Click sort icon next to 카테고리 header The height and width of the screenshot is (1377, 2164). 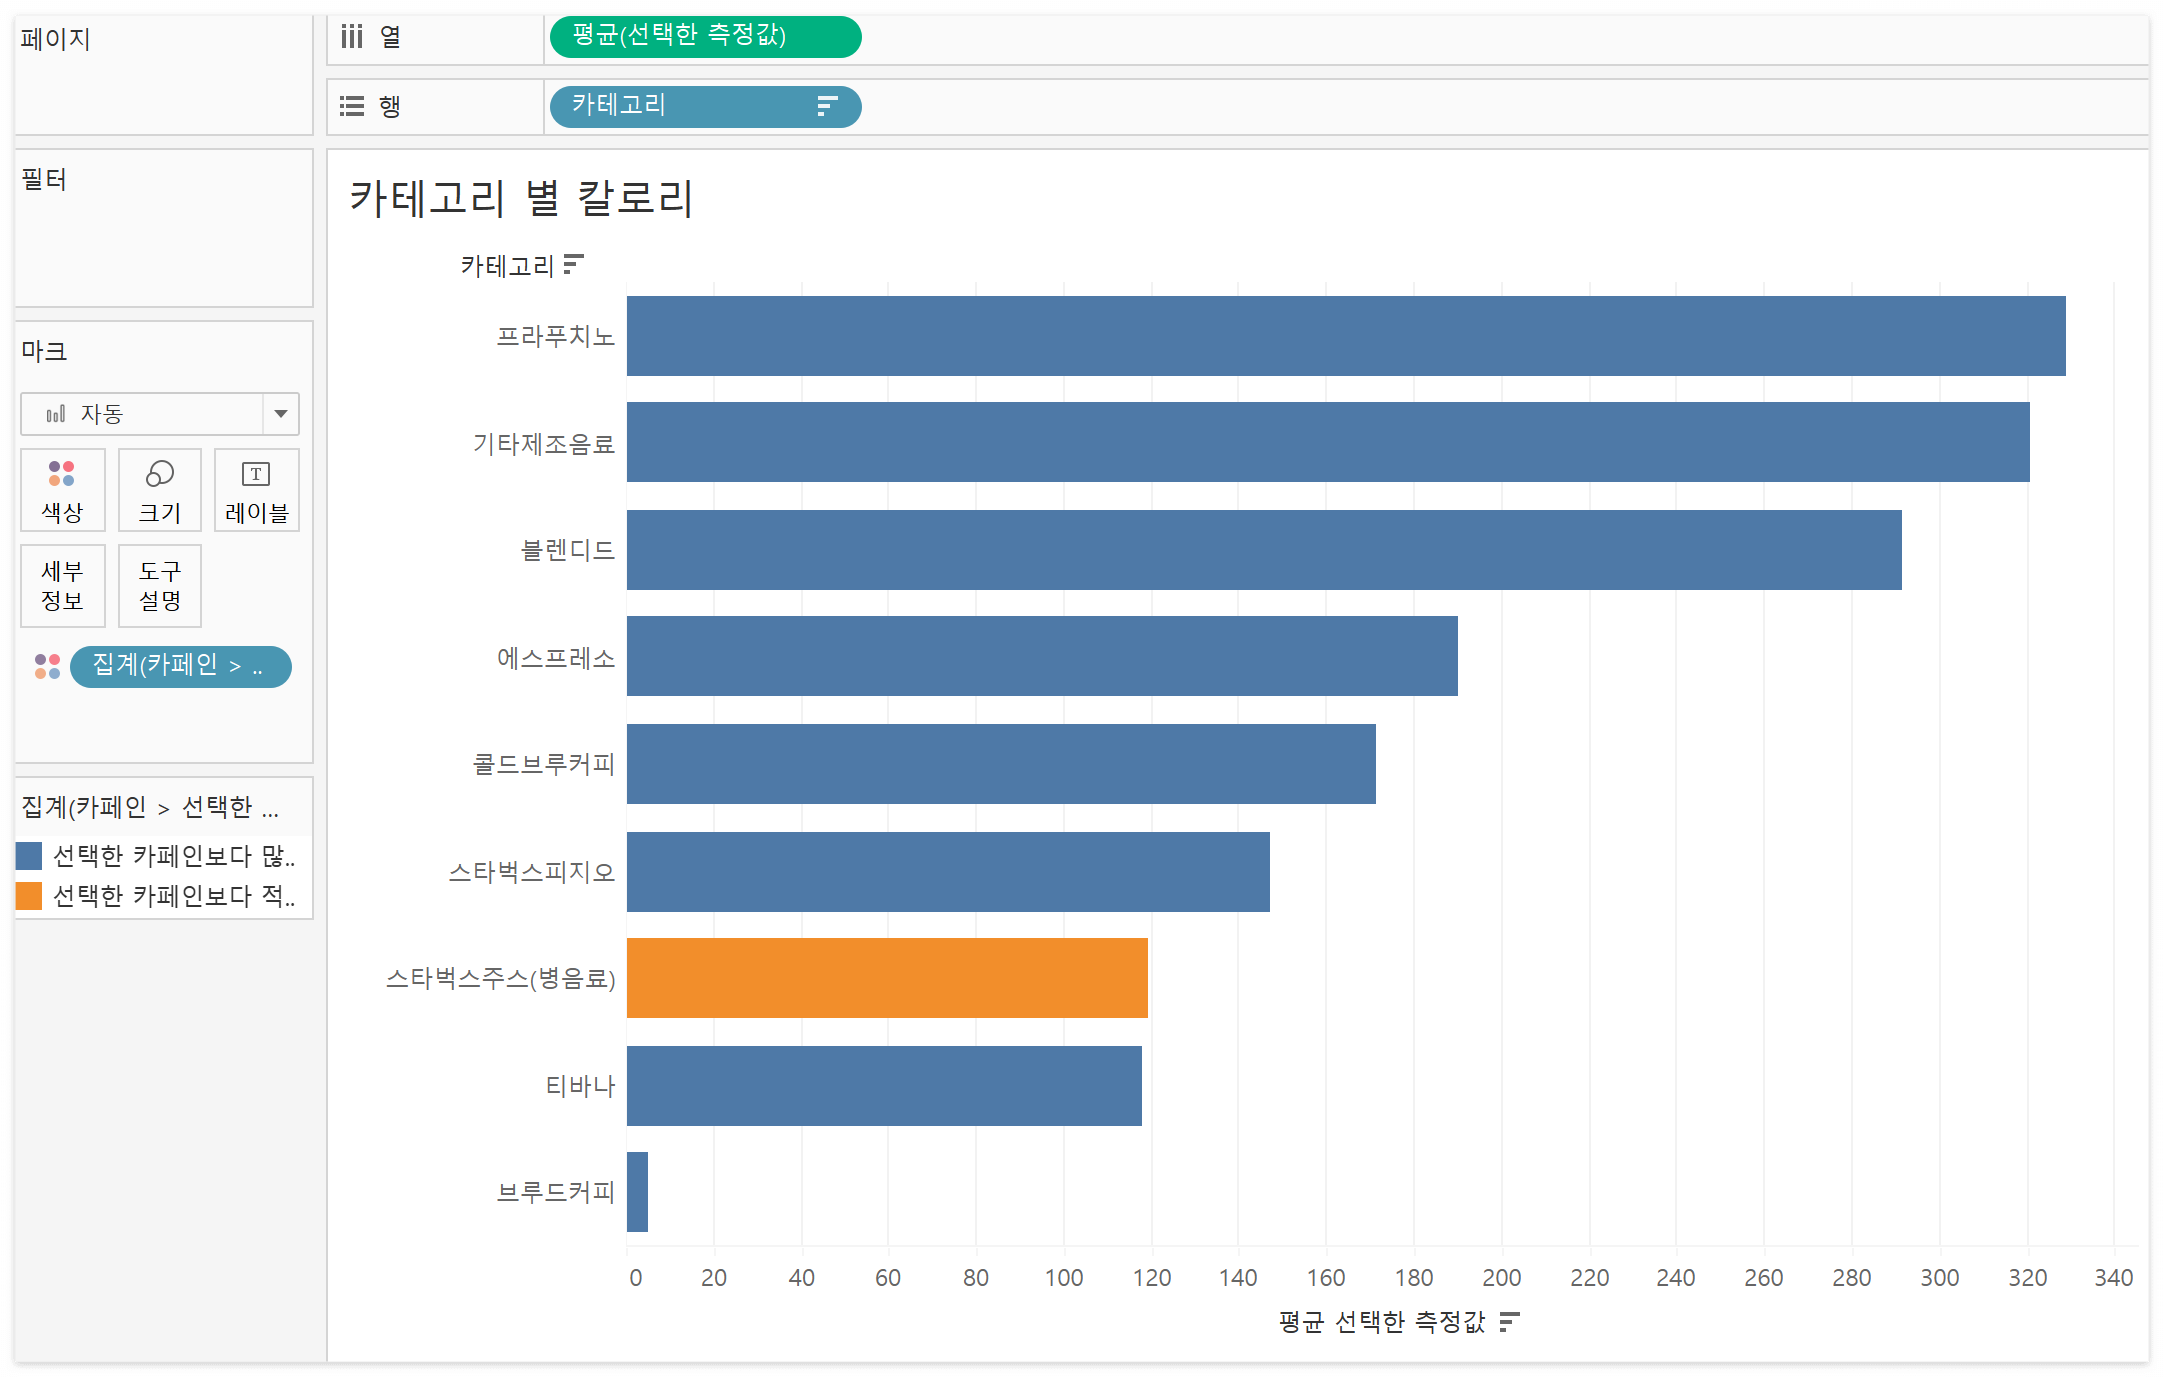click(x=573, y=264)
